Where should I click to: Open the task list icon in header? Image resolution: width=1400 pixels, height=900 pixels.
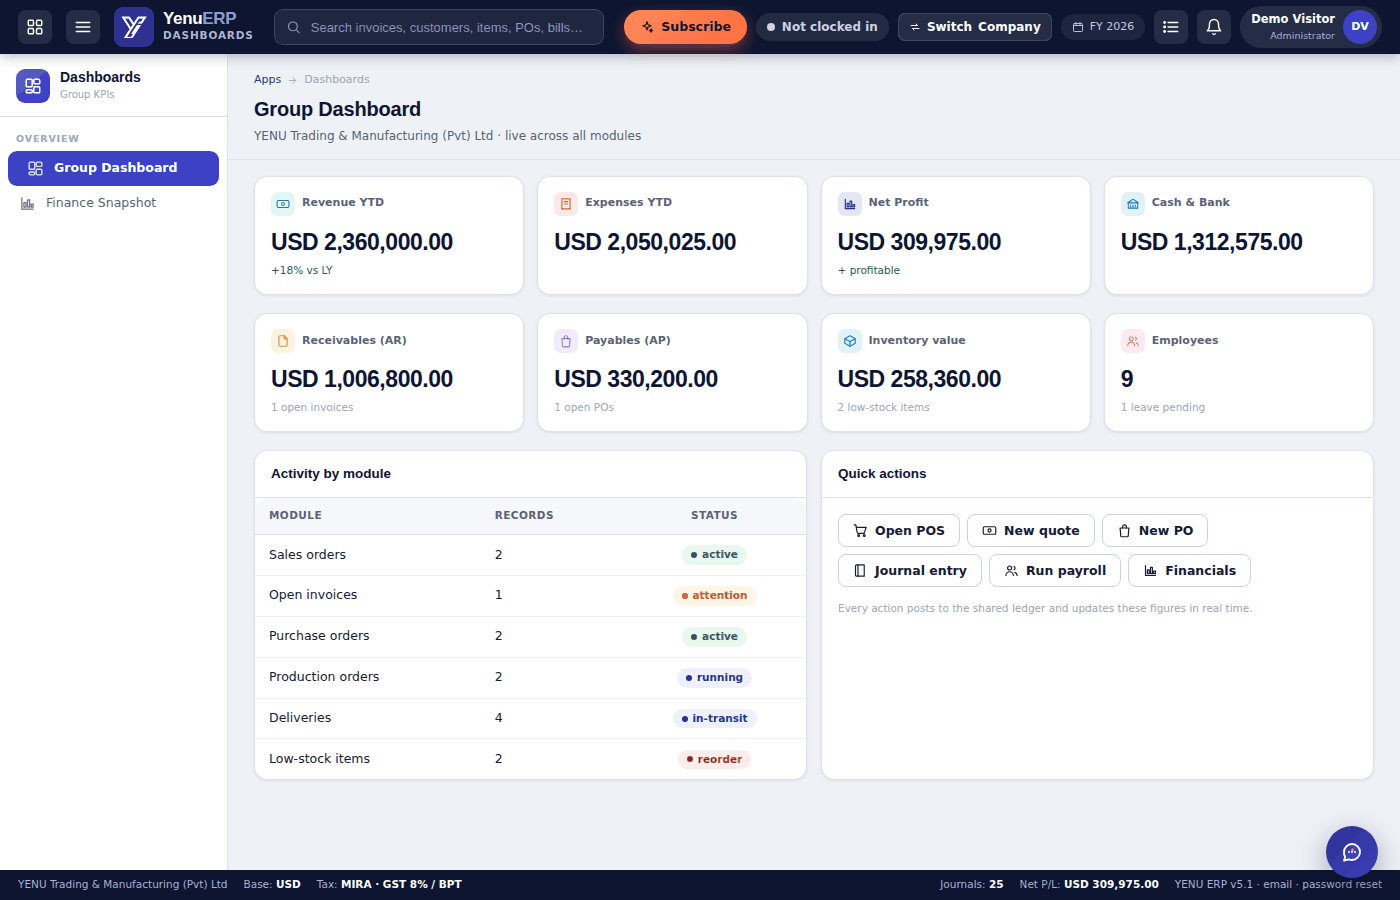(1171, 27)
